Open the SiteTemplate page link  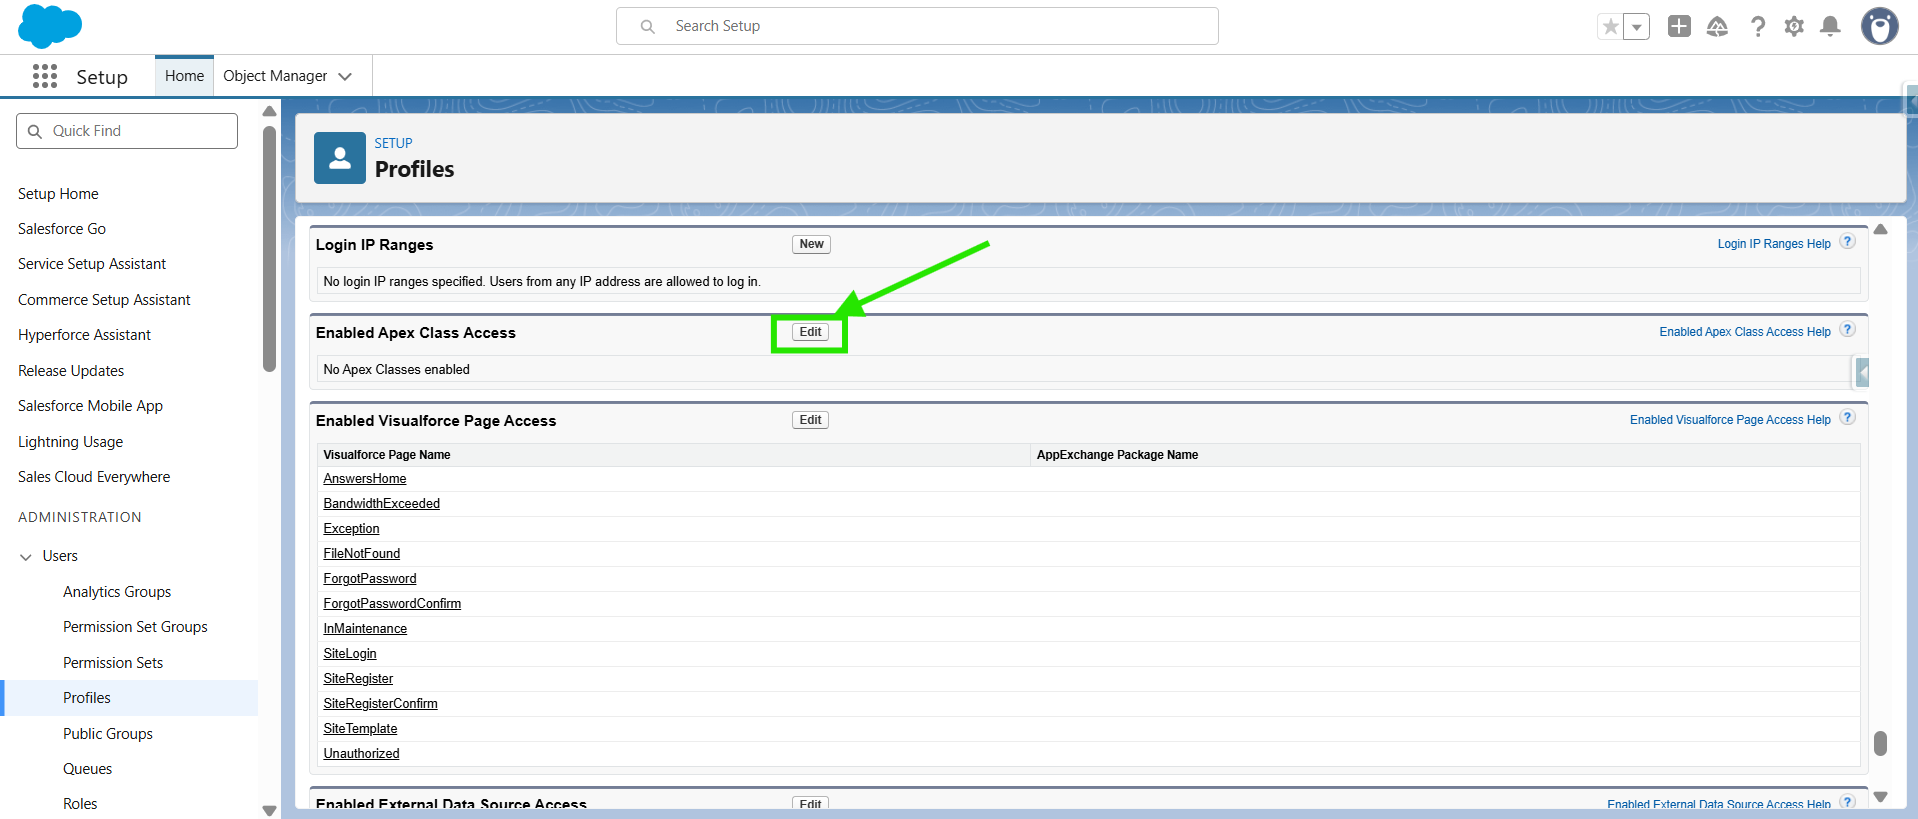(x=360, y=729)
